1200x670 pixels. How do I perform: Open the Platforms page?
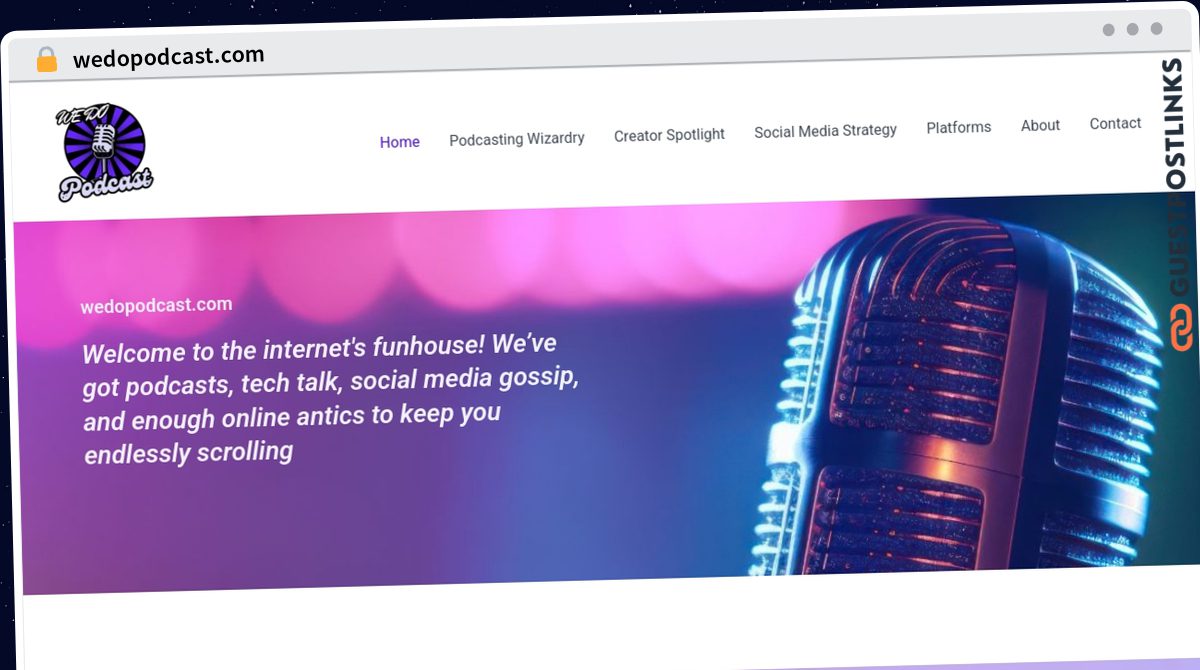[958, 127]
